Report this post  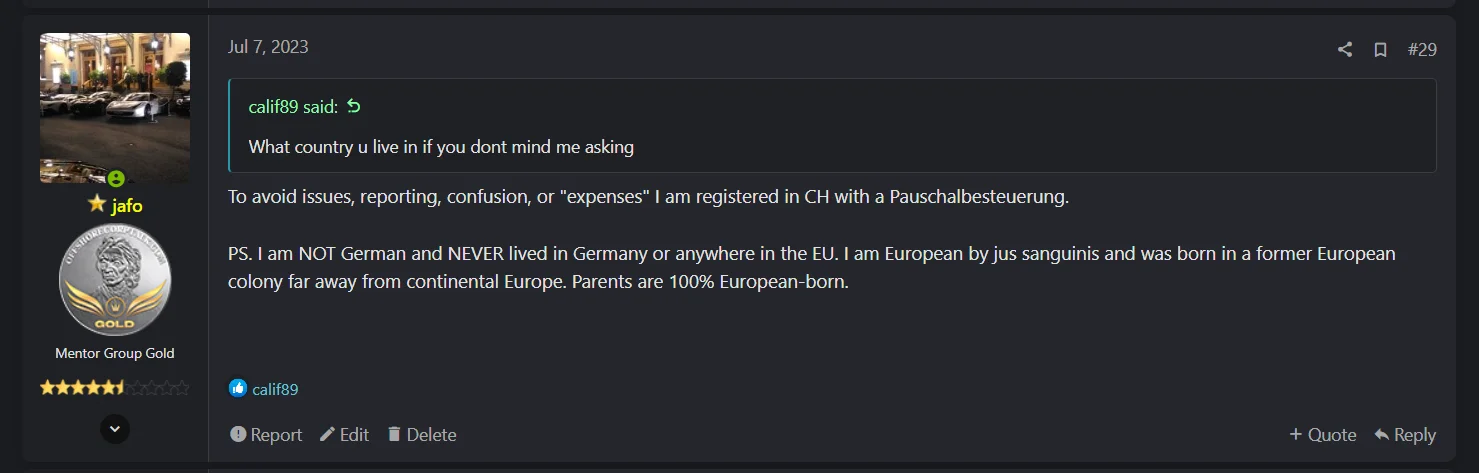[266, 434]
